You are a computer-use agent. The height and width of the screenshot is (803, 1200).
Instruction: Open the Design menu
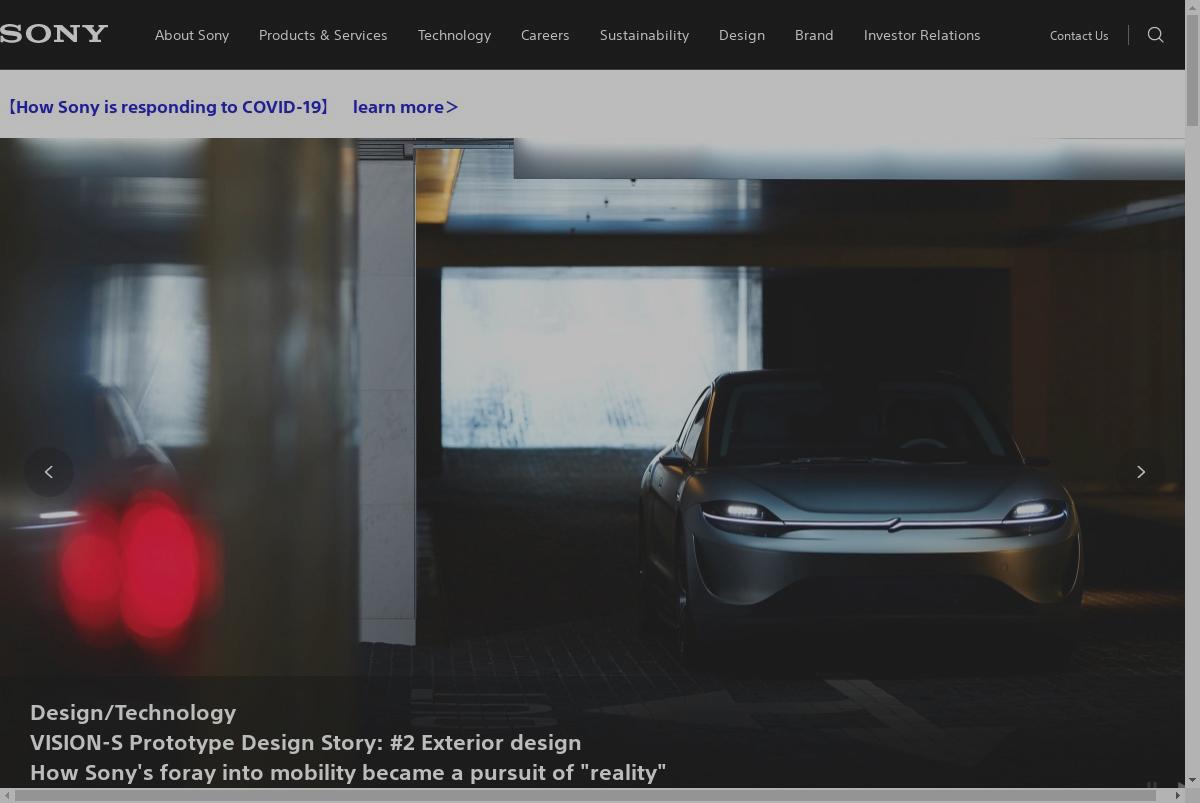(x=742, y=35)
